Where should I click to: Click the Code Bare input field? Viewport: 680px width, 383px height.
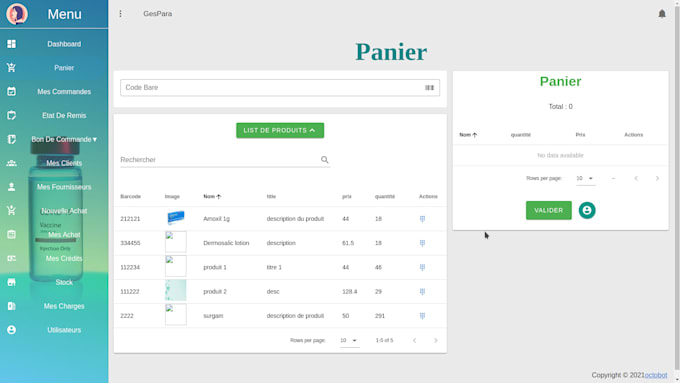point(280,88)
